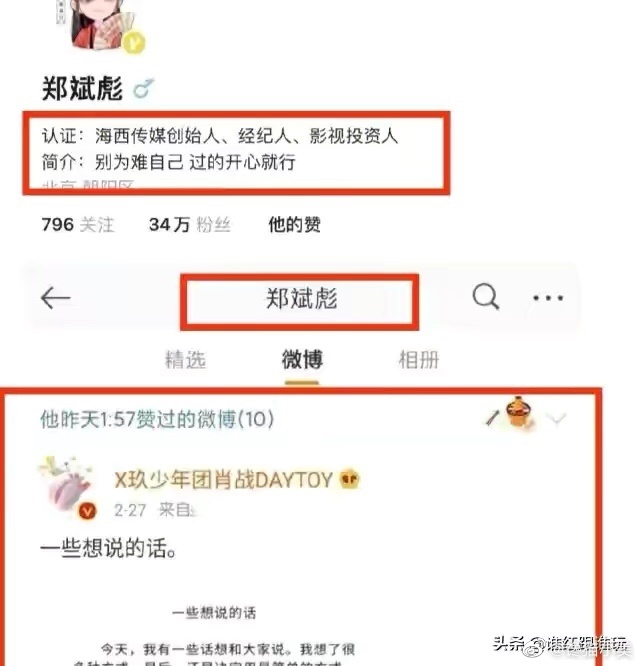The image size is (640, 666).
Task: Open search with the magnifier icon
Action: [485, 296]
